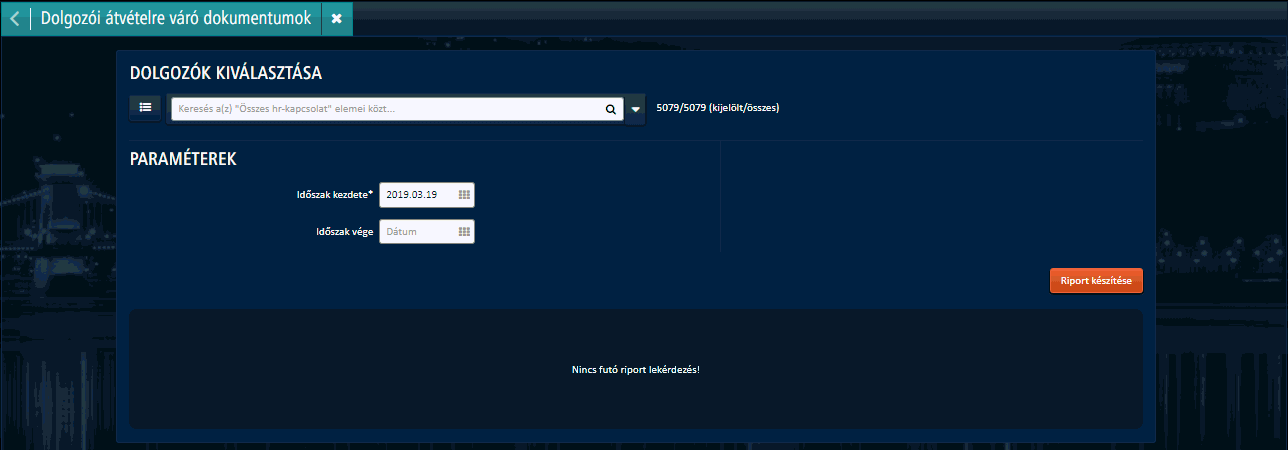Open the Időszak kezdete calendar picker icon

464,195
